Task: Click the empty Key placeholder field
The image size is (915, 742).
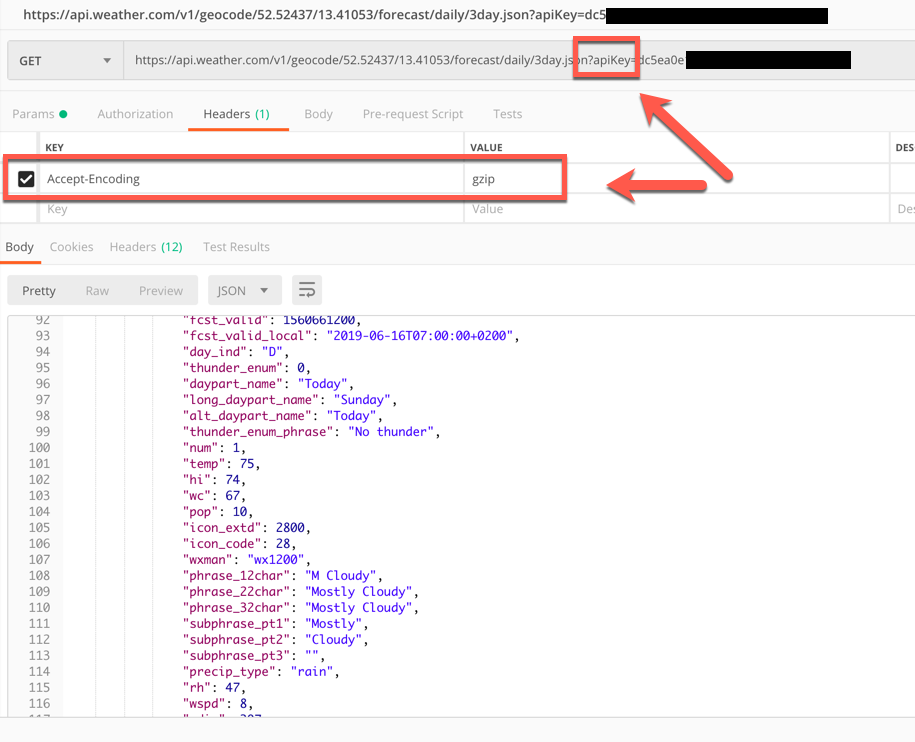Action: pos(252,209)
